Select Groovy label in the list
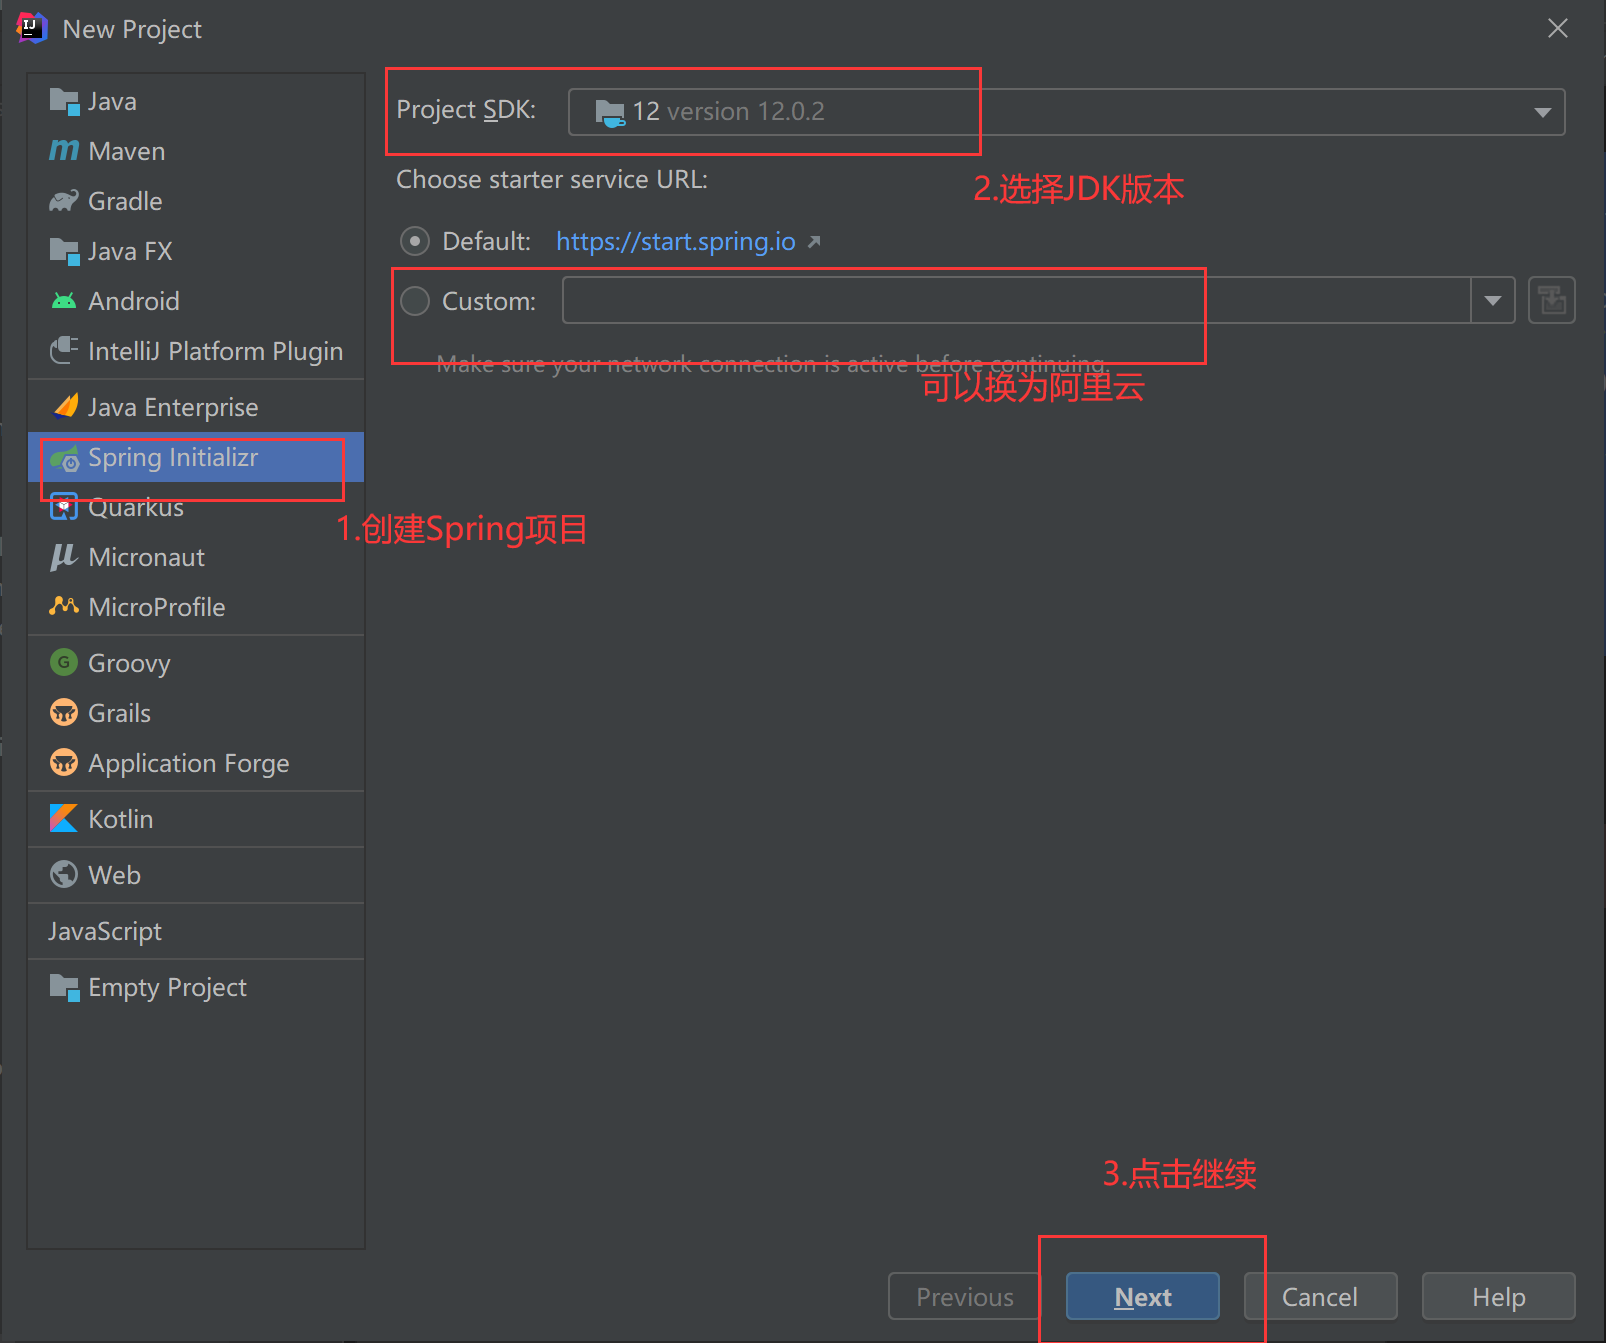1606x1343 pixels. click(130, 663)
